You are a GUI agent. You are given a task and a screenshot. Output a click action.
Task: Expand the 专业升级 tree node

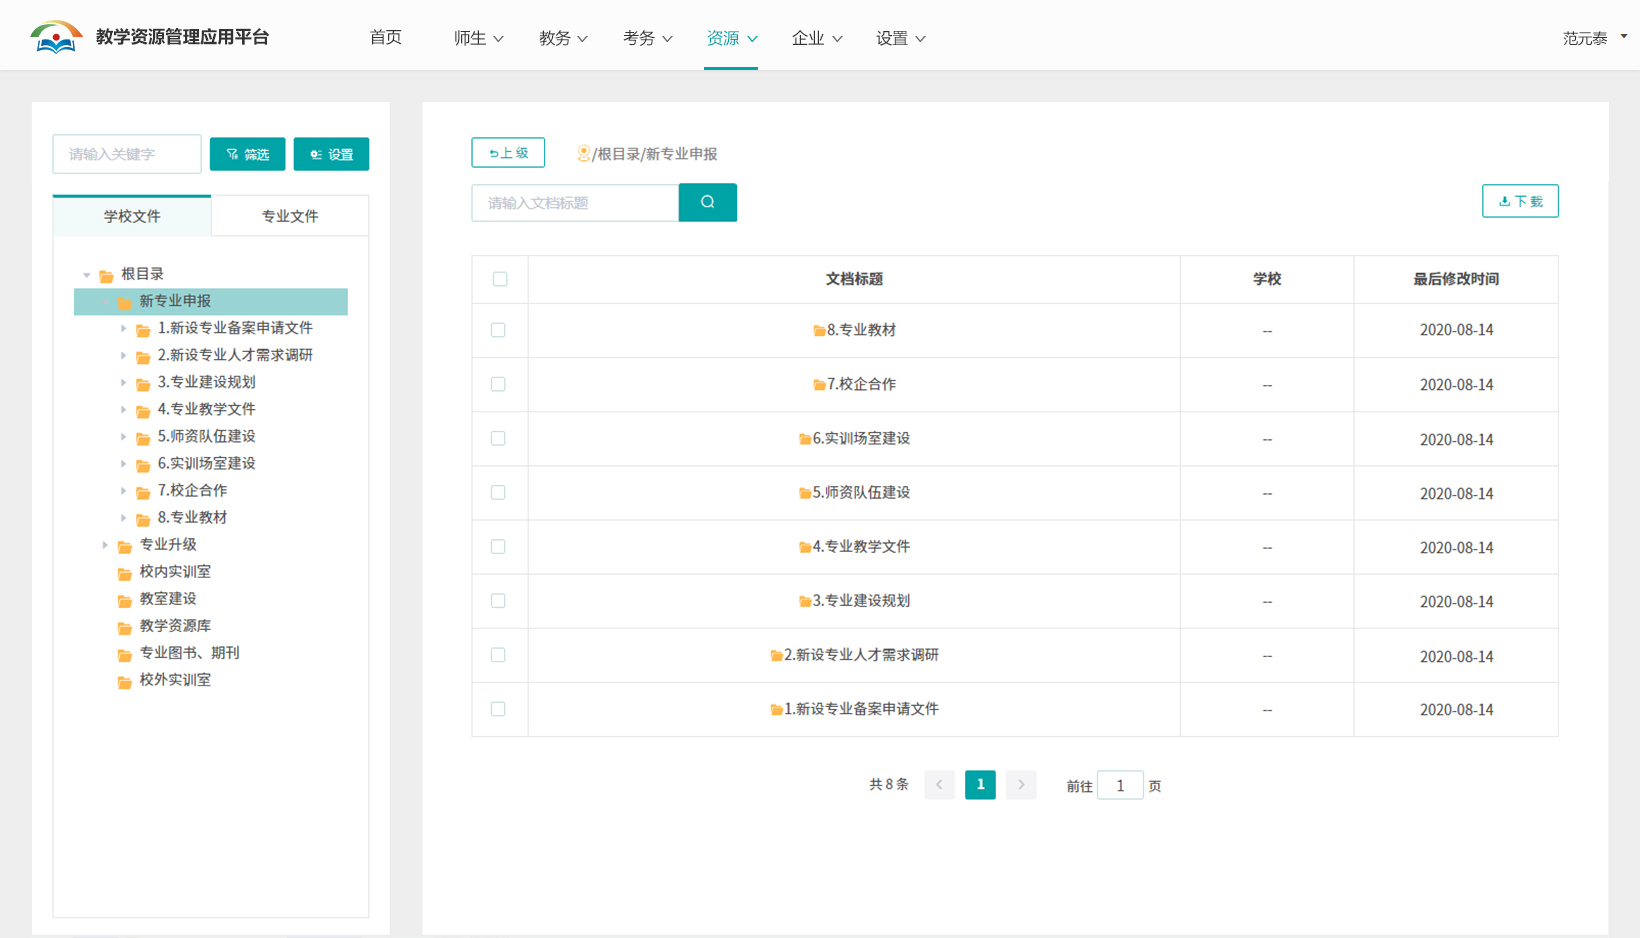pos(105,545)
